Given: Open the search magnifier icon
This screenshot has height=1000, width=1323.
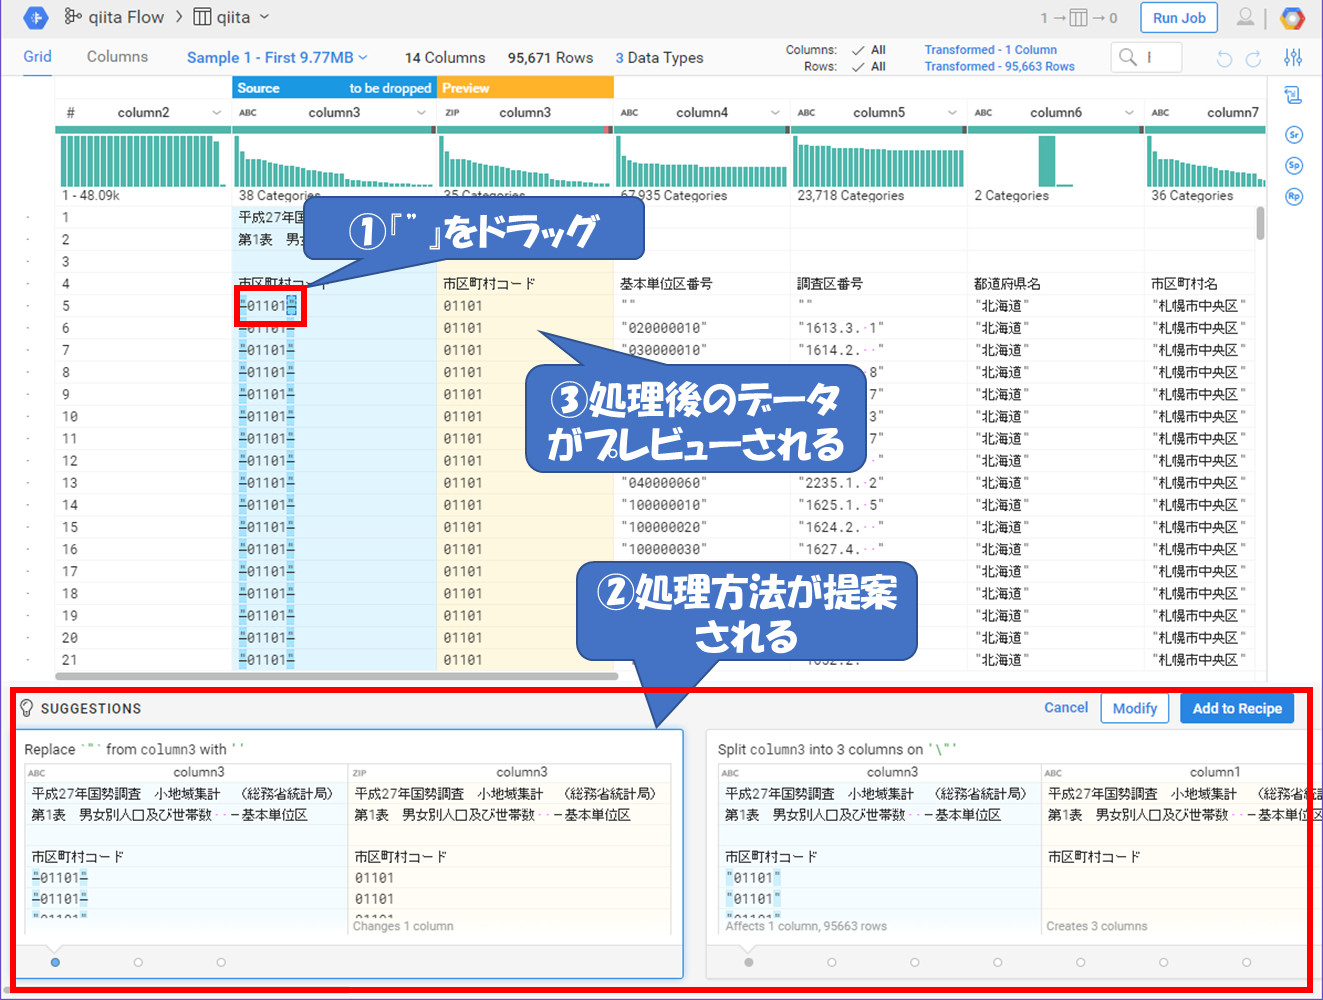Looking at the screenshot, I should (x=1128, y=57).
